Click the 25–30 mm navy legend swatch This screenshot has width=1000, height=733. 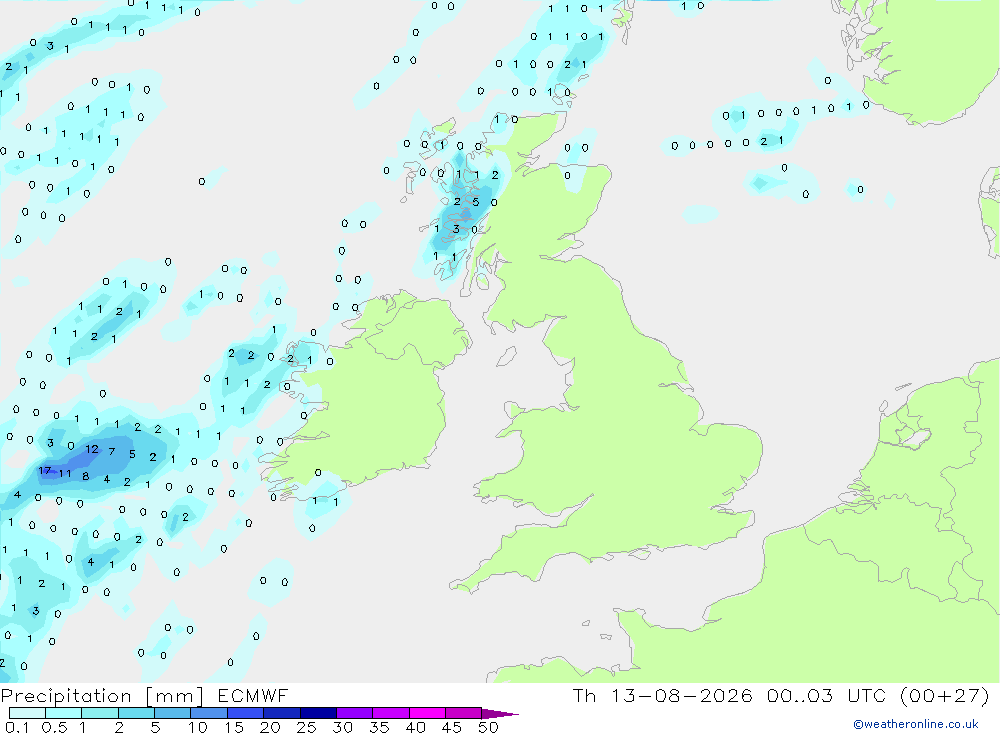(318, 713)
